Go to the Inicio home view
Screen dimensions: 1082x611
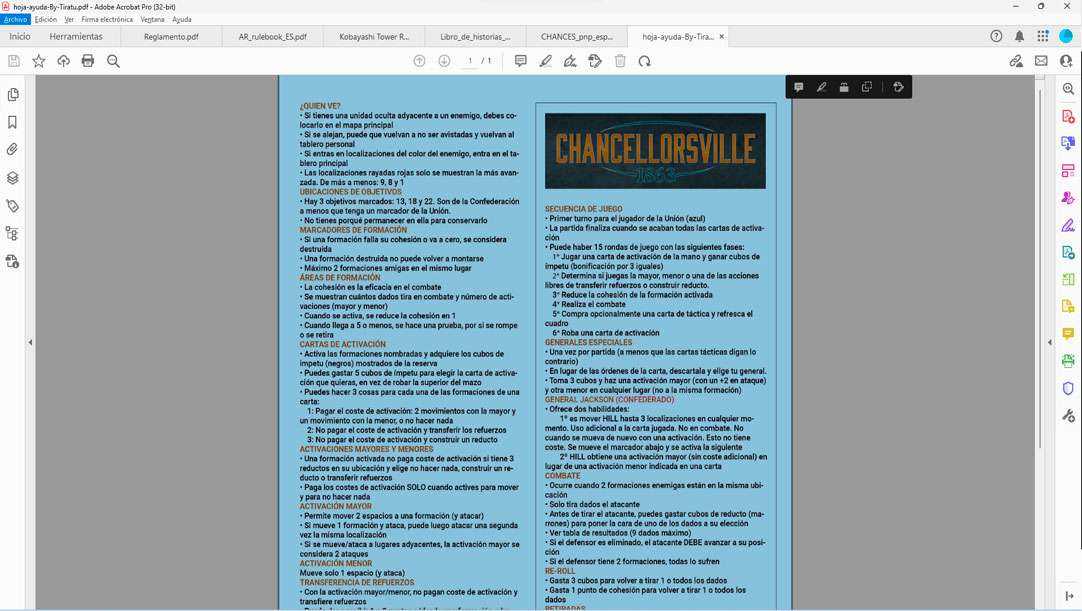click(20, 37)
